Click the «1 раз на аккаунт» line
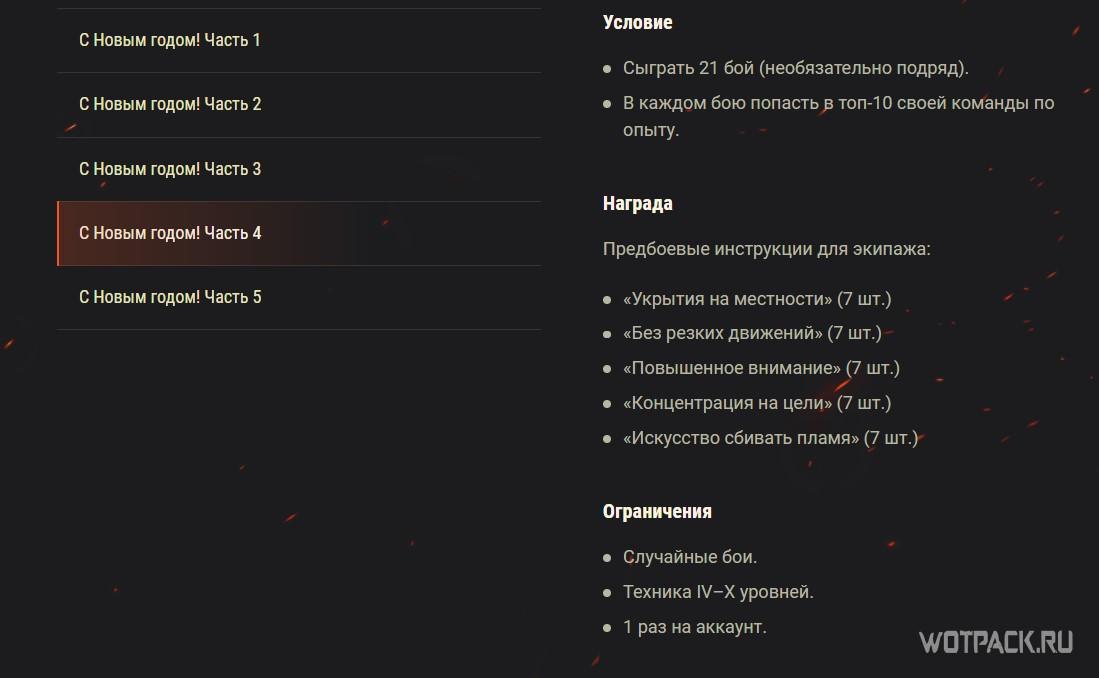 coord(694,627)
